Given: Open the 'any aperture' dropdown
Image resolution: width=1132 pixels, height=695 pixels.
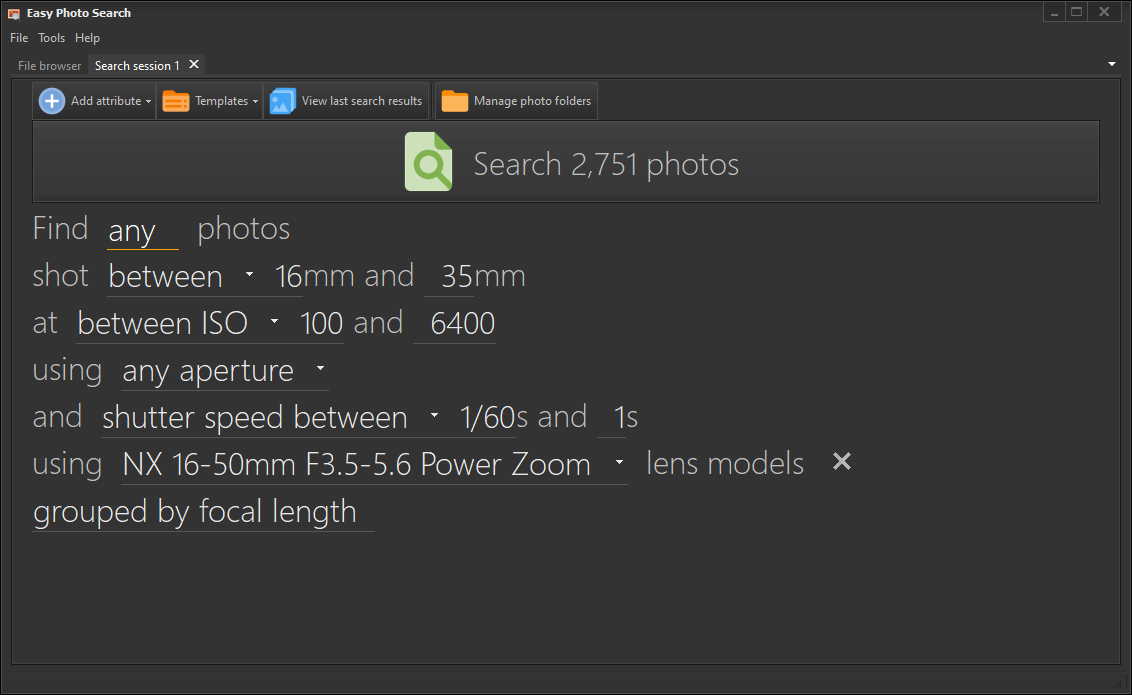Looking at the screenshot, I should [x=319, y=370].
